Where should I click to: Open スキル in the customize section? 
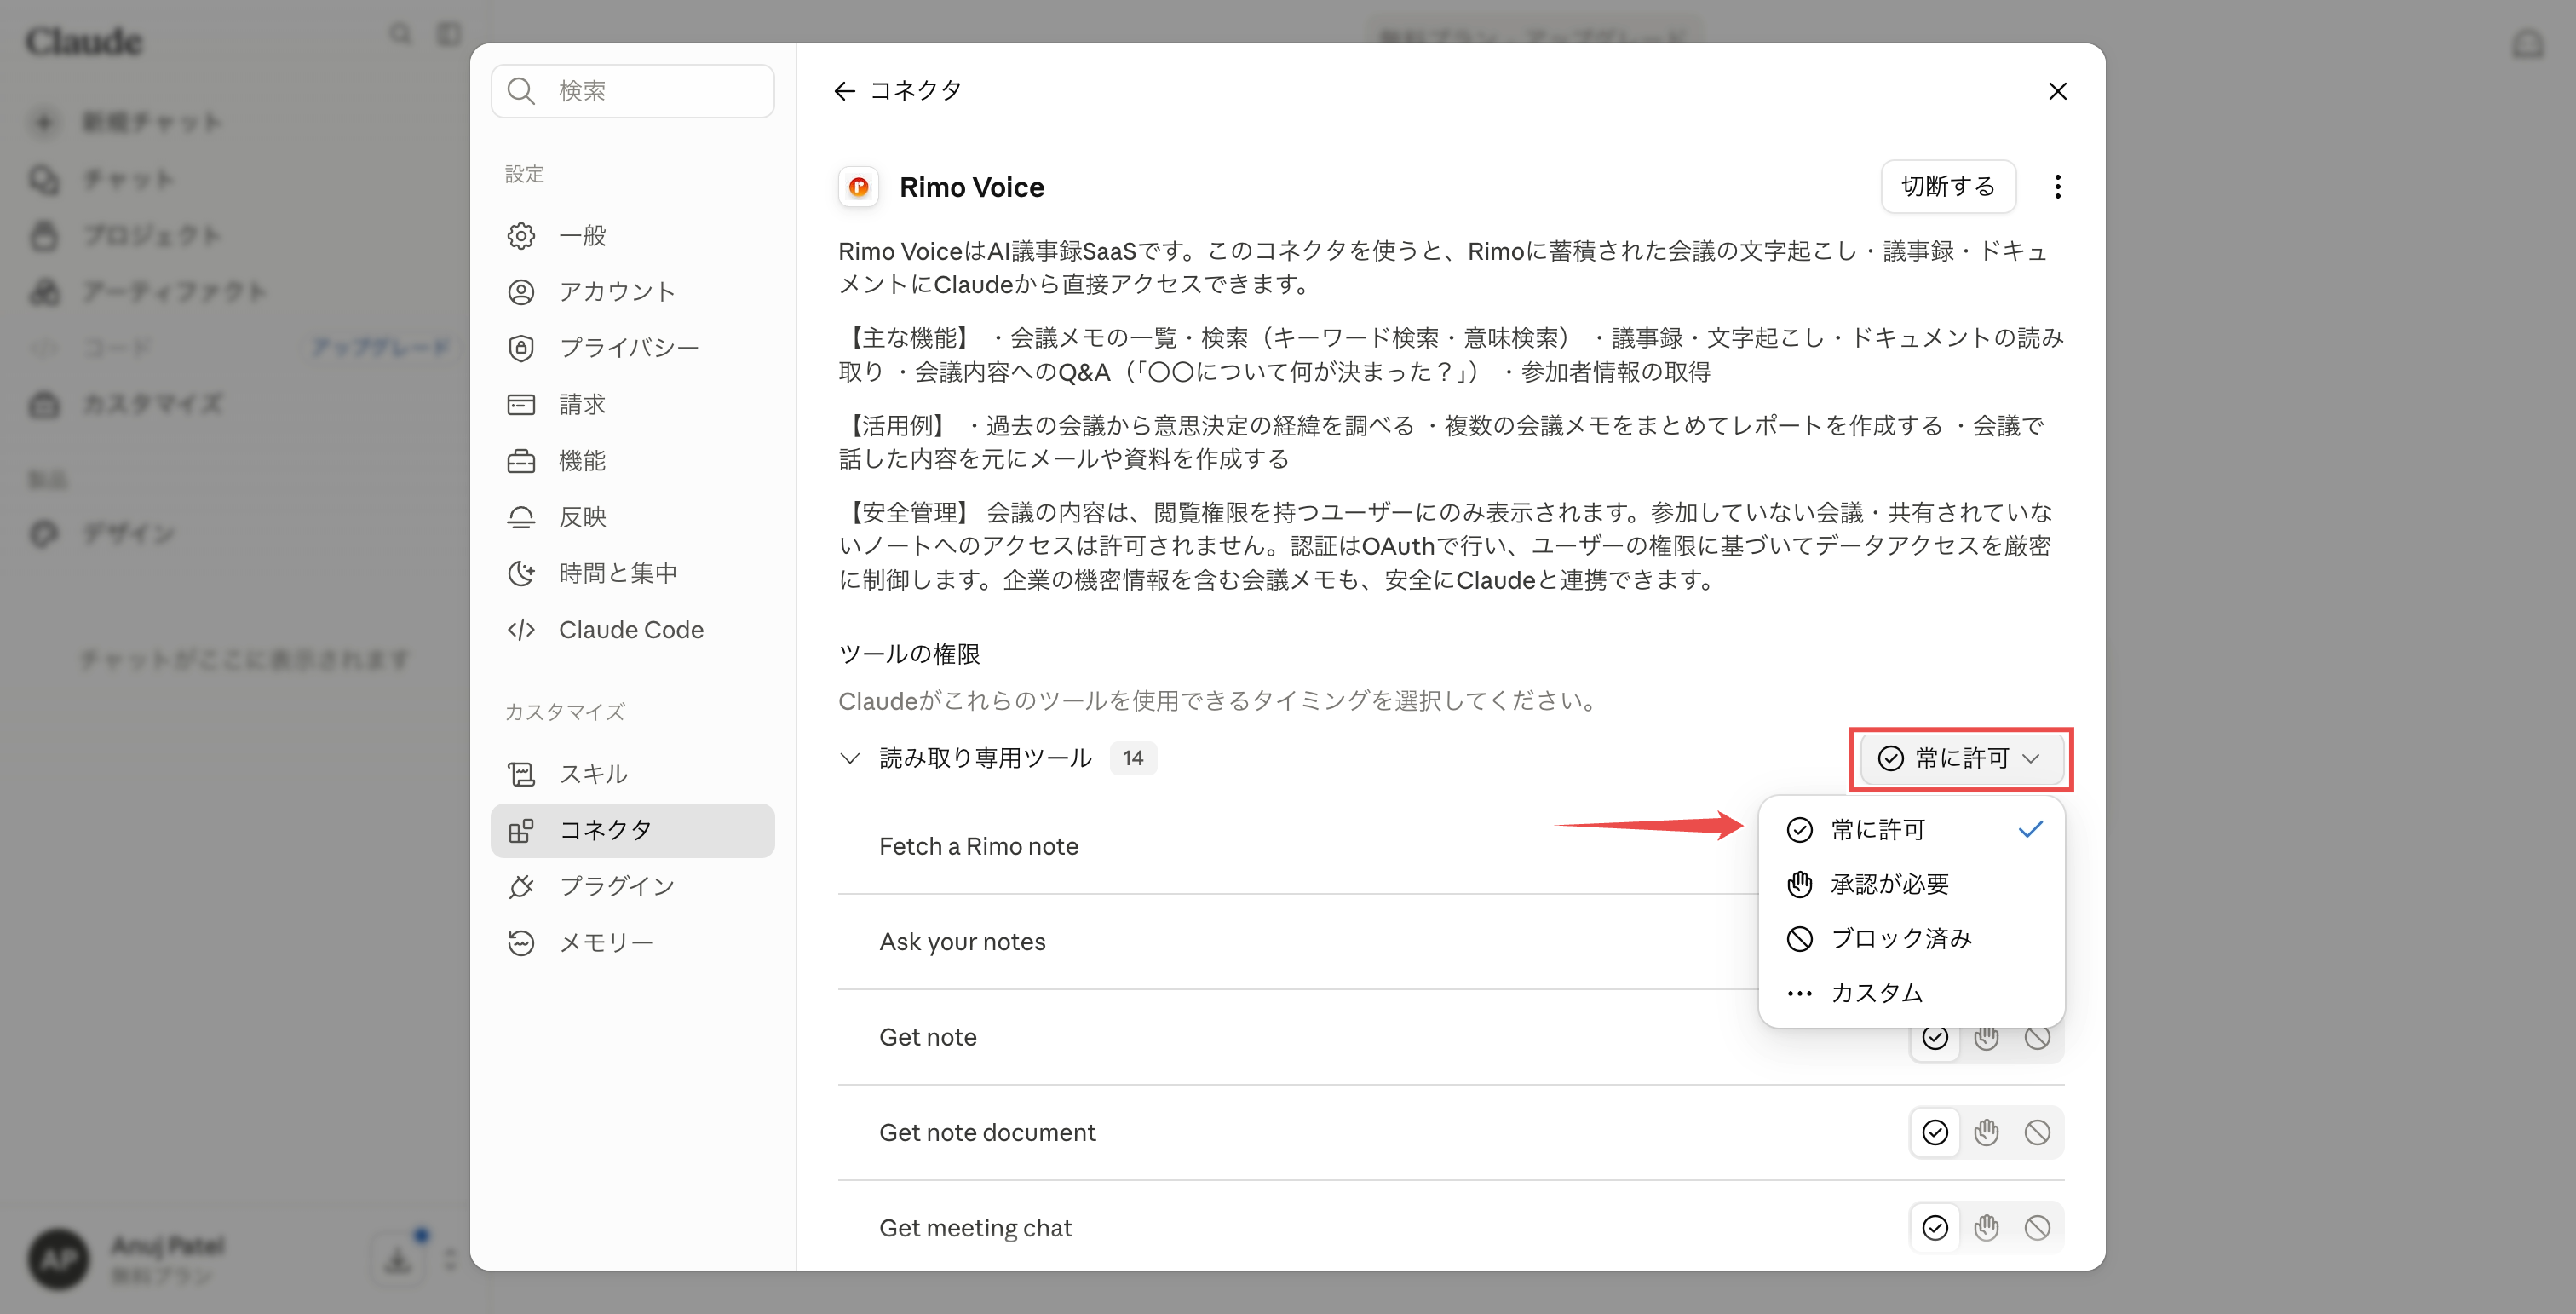tap(632, 774)
